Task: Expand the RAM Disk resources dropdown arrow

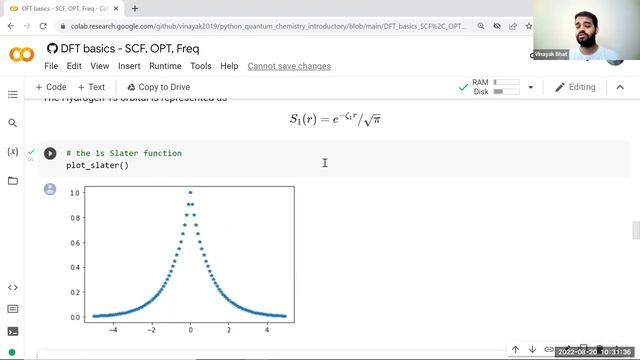Action: (x=531, y=87)
